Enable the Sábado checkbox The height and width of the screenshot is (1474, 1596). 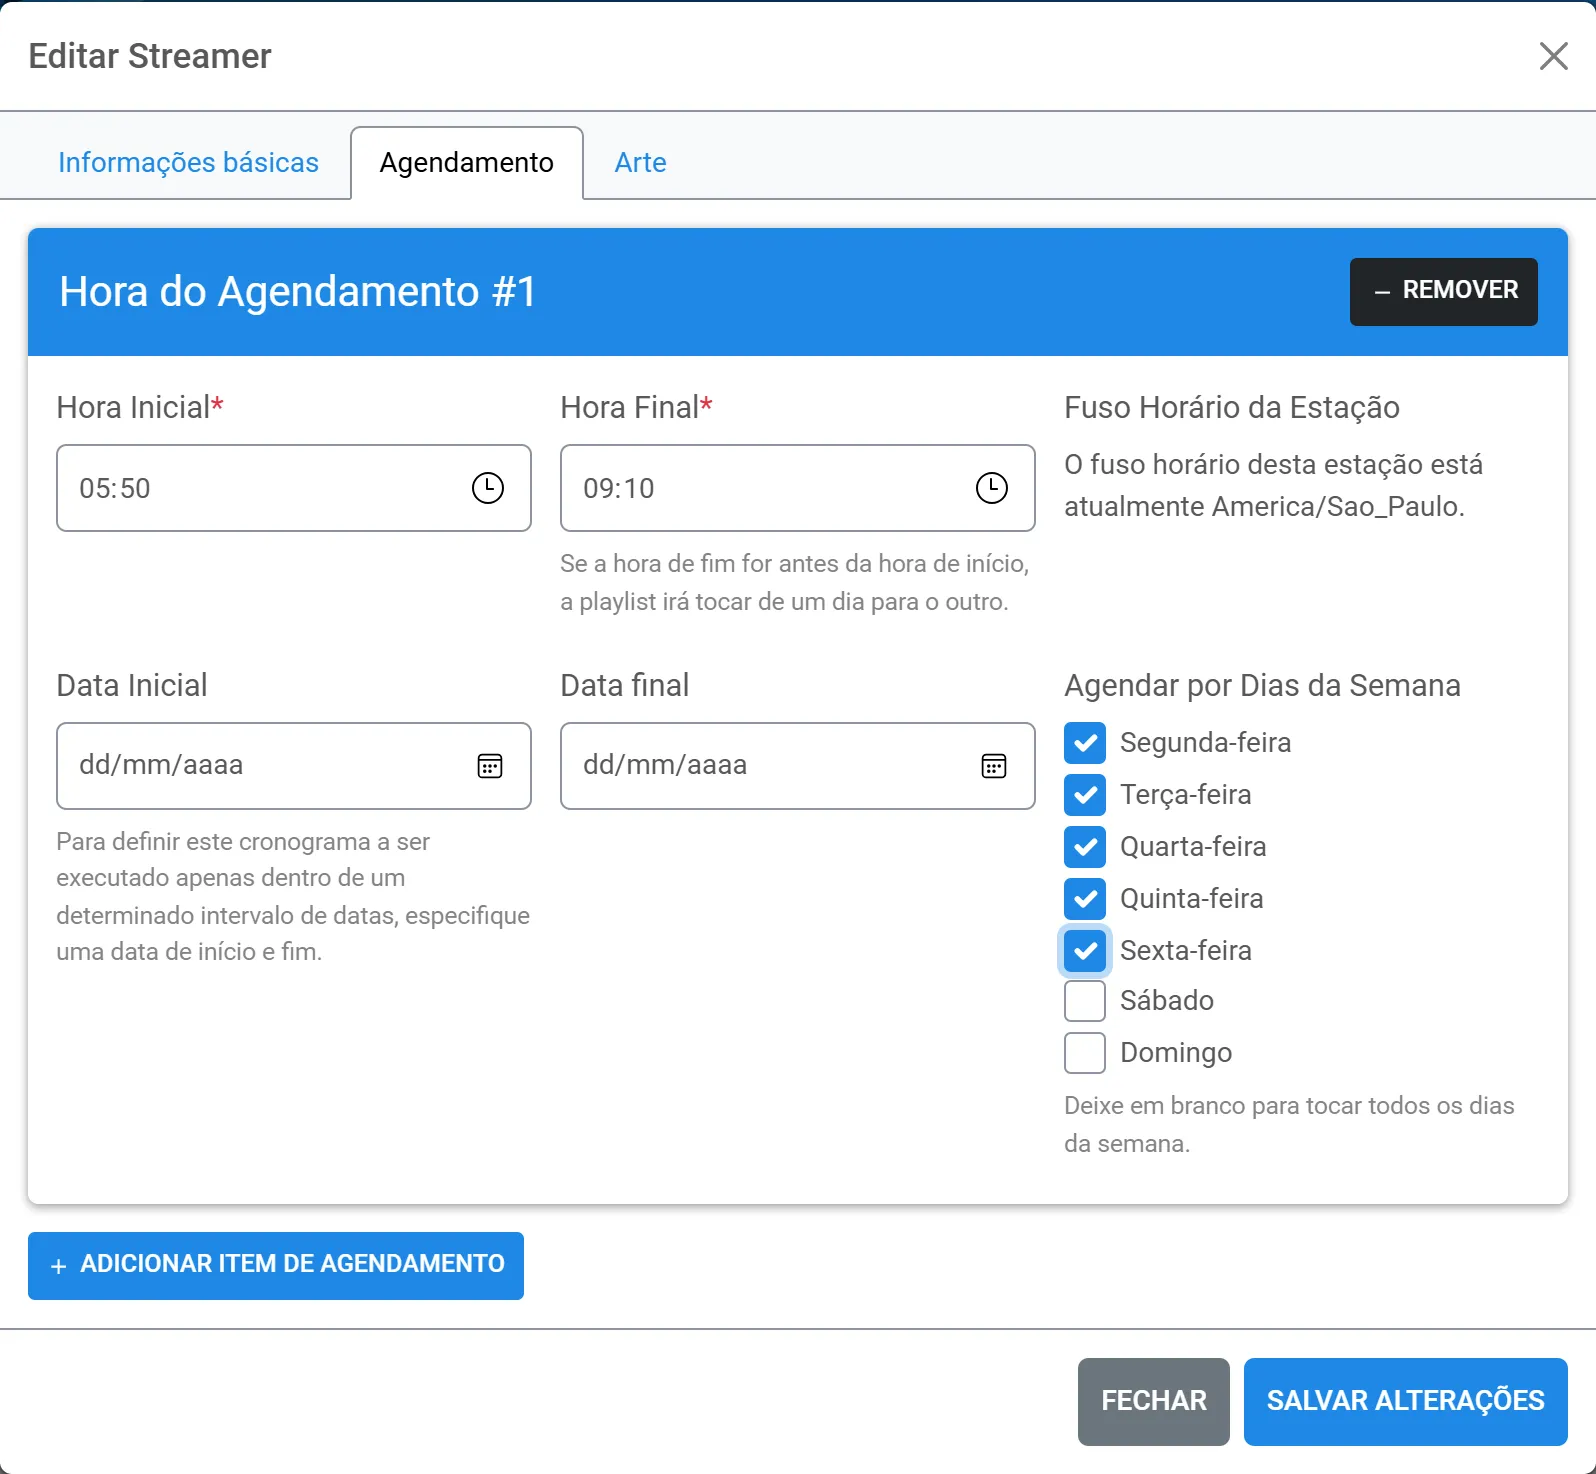point(1085,1001)
